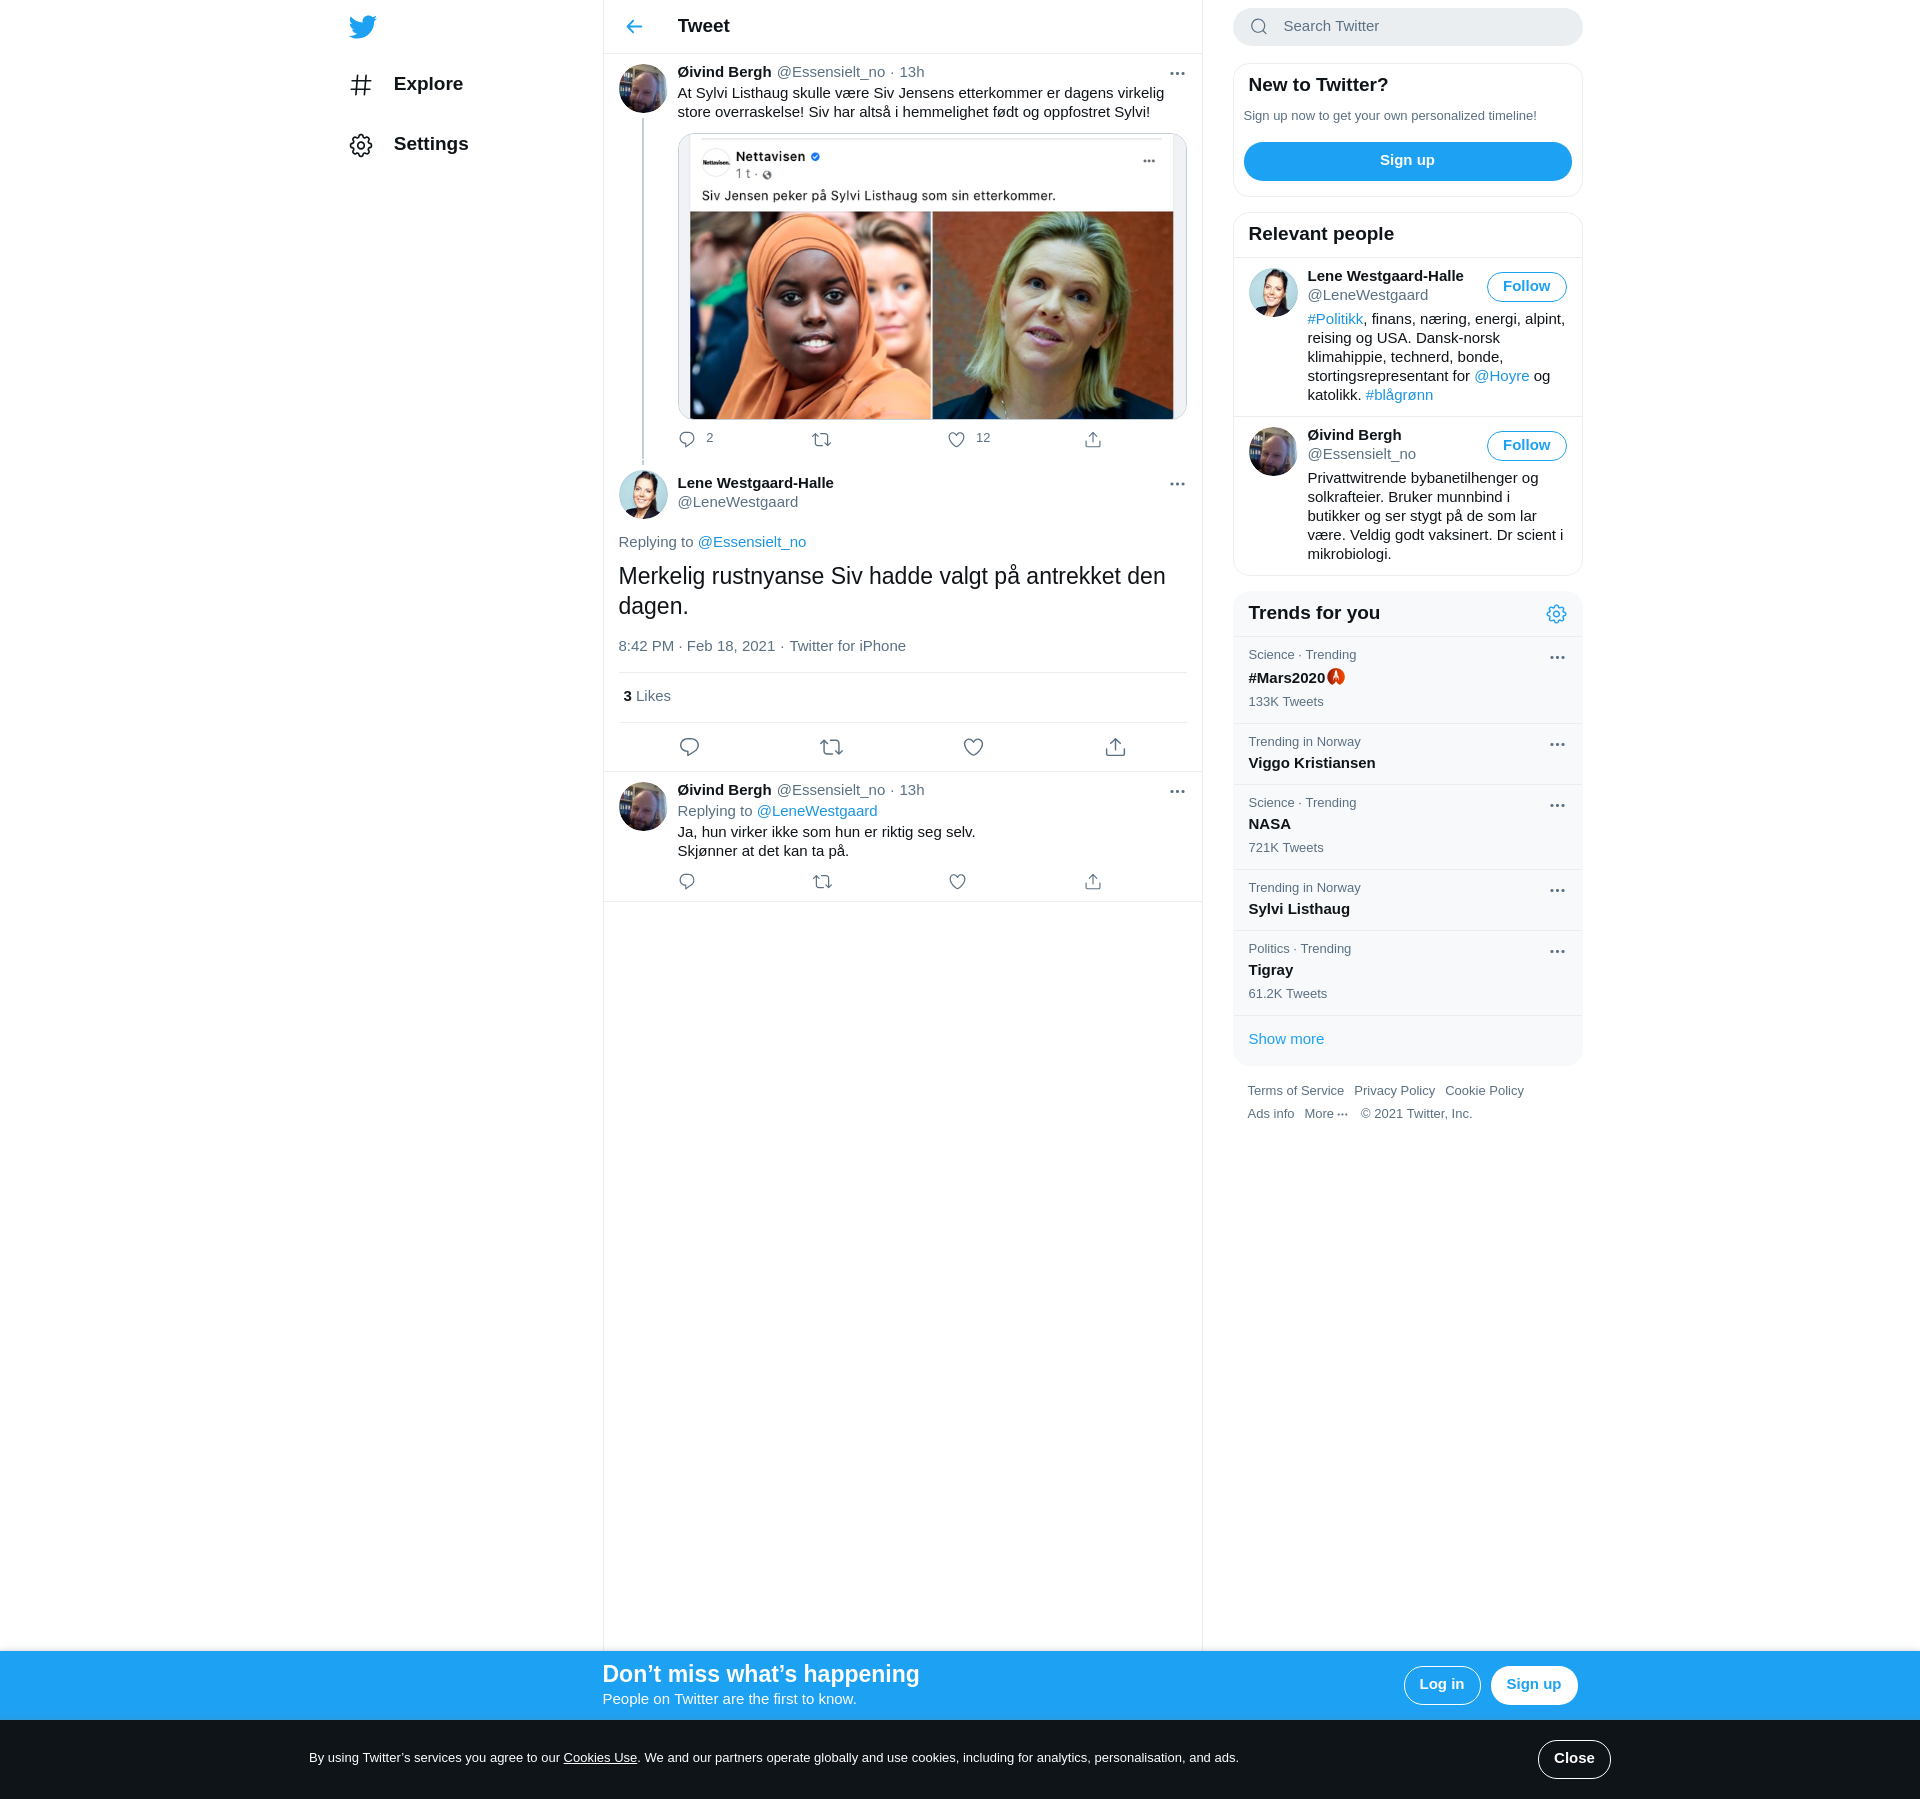Open Explore from the hashtag icon
The image size is (1920, 1799).
coord(361,85)
